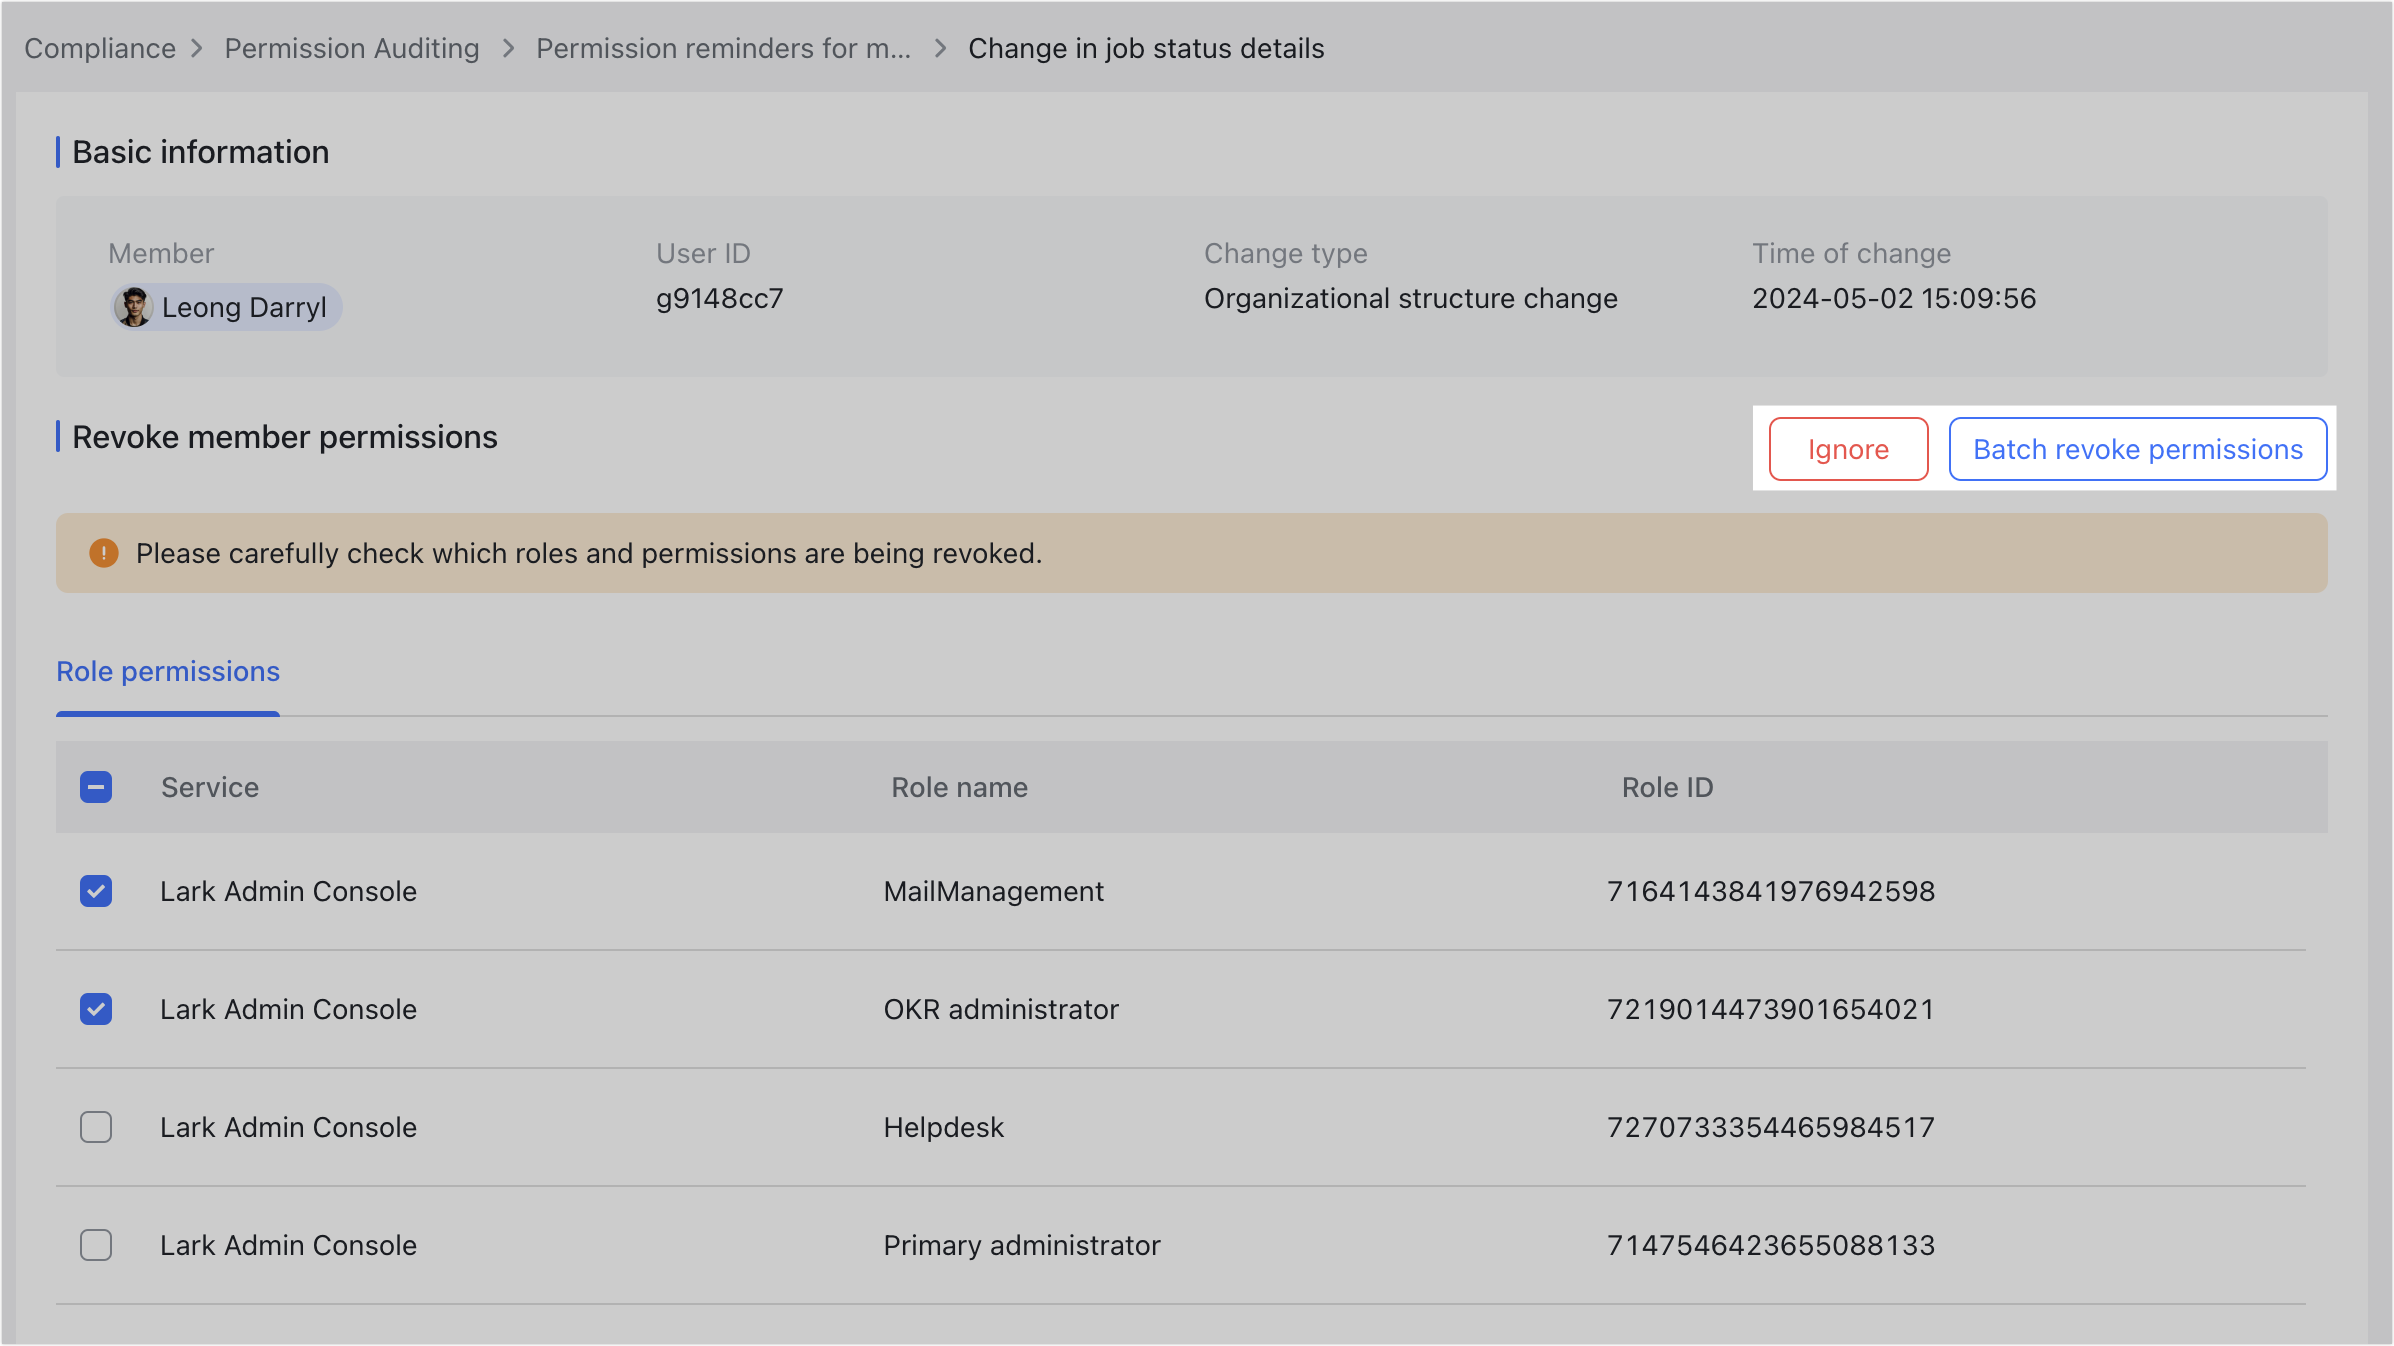Open the truncated Permission reminders breadcrumb
Viewport: 2394px width, 1346px height.
point(724,48)
